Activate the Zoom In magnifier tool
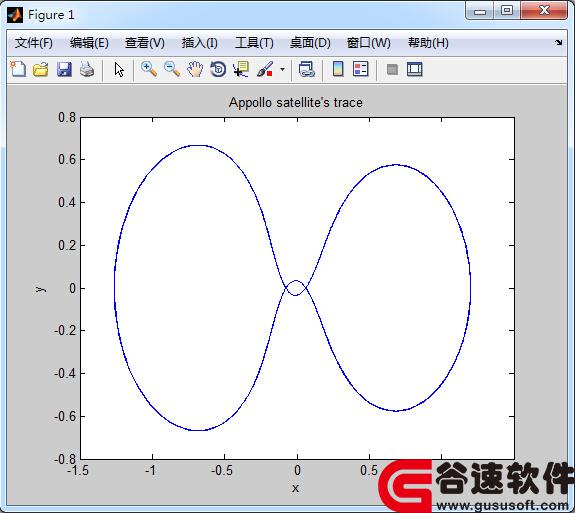Viewport: 575px width, 513px height. [x=149, y=69]
